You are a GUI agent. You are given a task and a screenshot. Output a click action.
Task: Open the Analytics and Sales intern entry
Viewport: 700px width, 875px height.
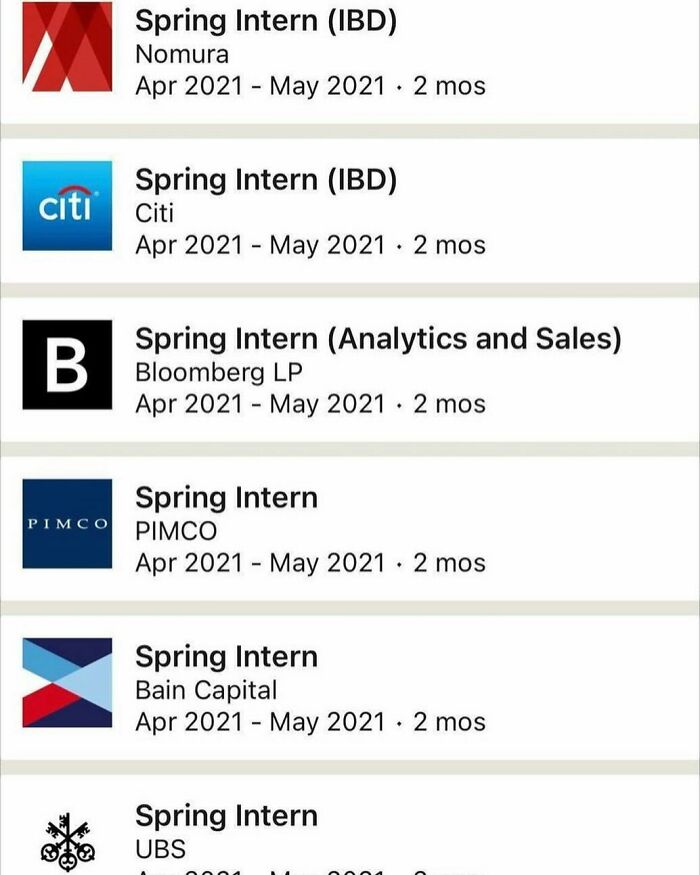(x=380, y=338)
